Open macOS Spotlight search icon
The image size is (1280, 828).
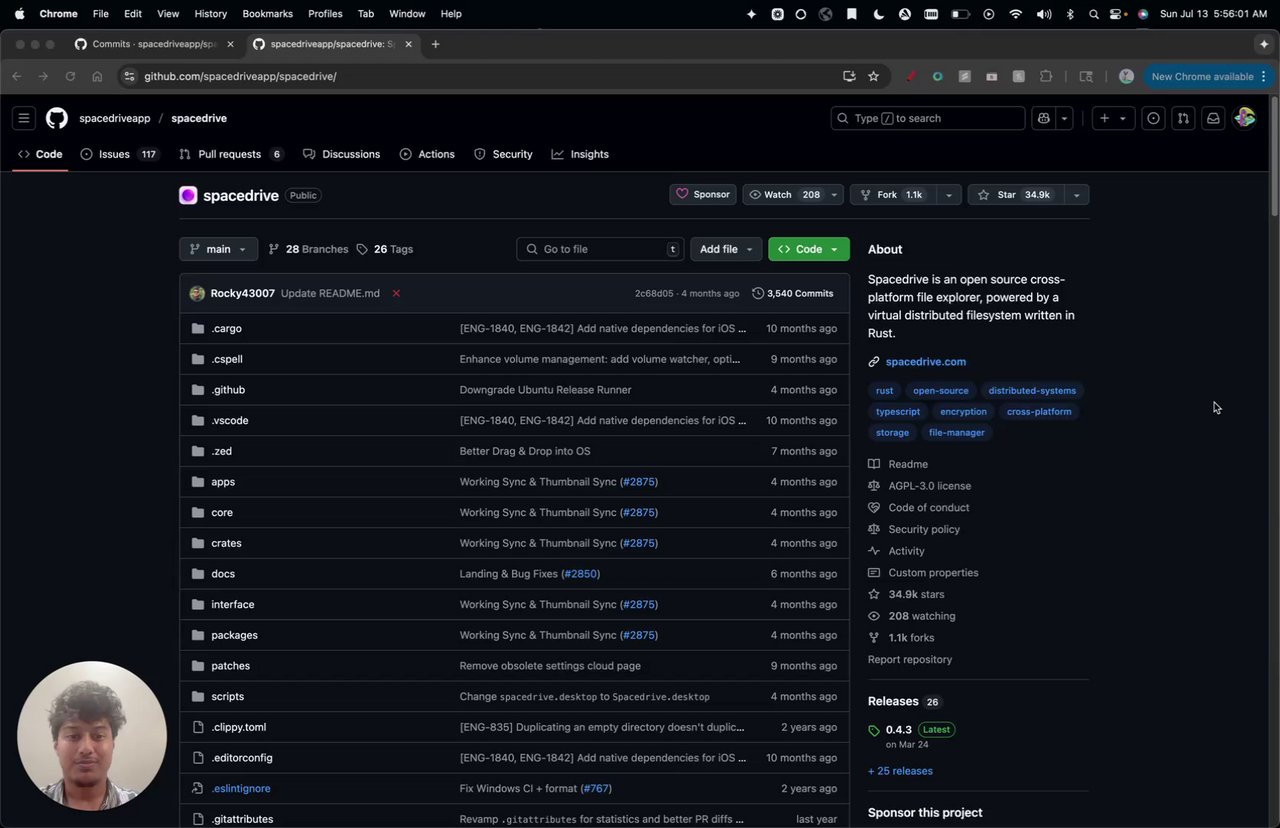[1093, 14]
